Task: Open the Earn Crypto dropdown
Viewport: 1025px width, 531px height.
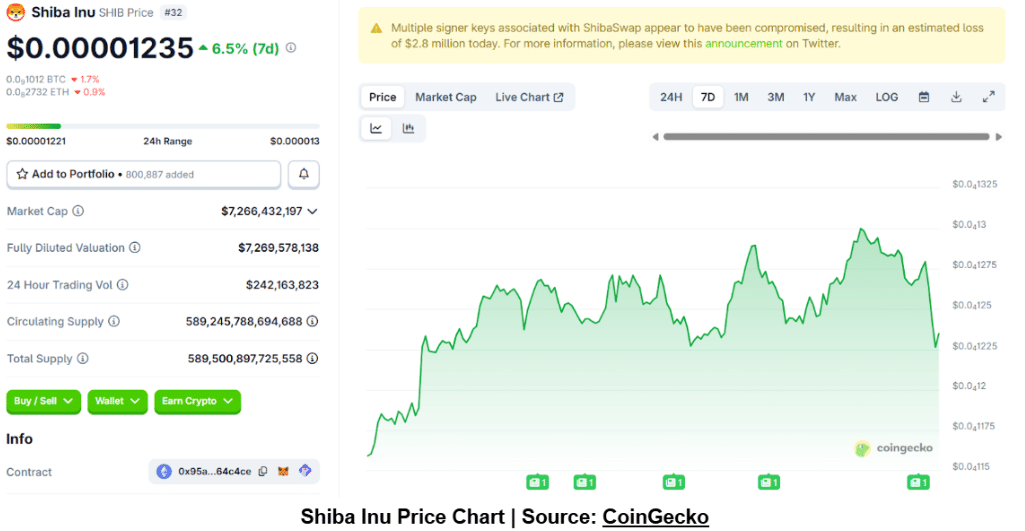Action: (x=197, y=401)
